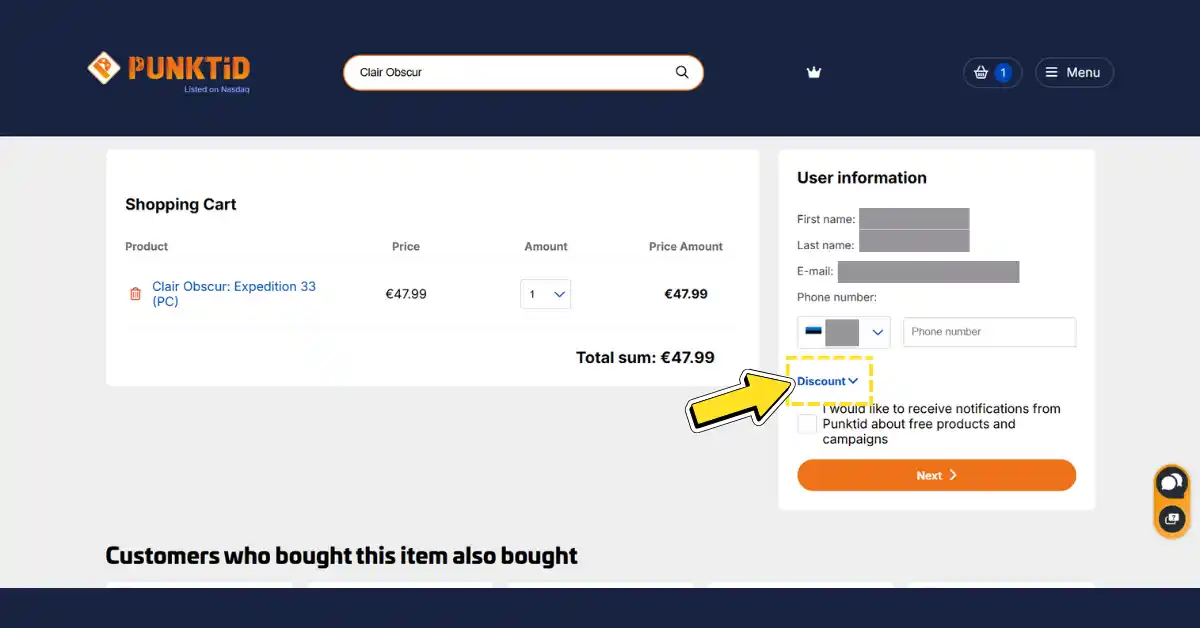Open the live chat bubble icon
The width and height of the screenshot is (1200, 628).
[1170, 484]
